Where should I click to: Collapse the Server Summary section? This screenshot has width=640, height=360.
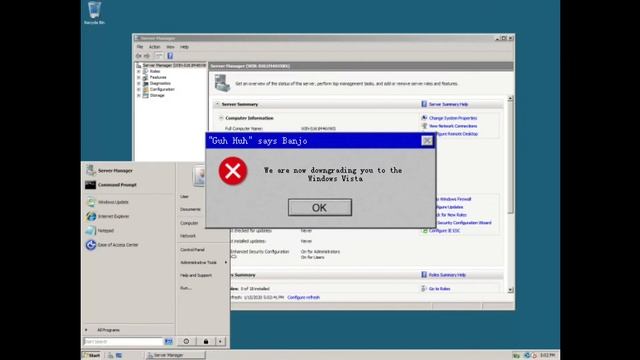click(217, 104)
